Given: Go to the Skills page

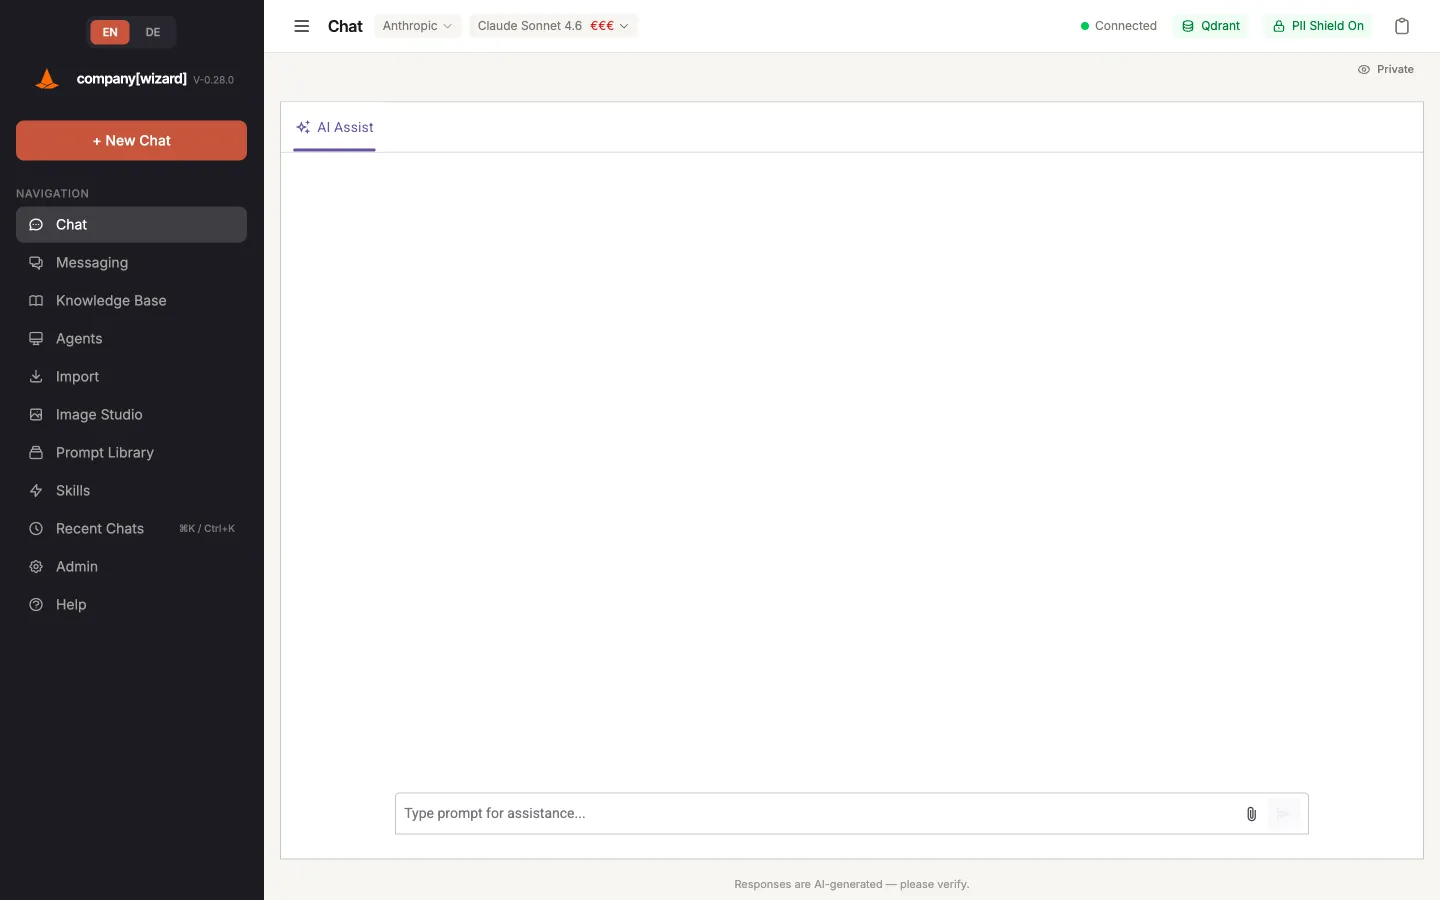Looking at the screenshot, I should [131, 491].
